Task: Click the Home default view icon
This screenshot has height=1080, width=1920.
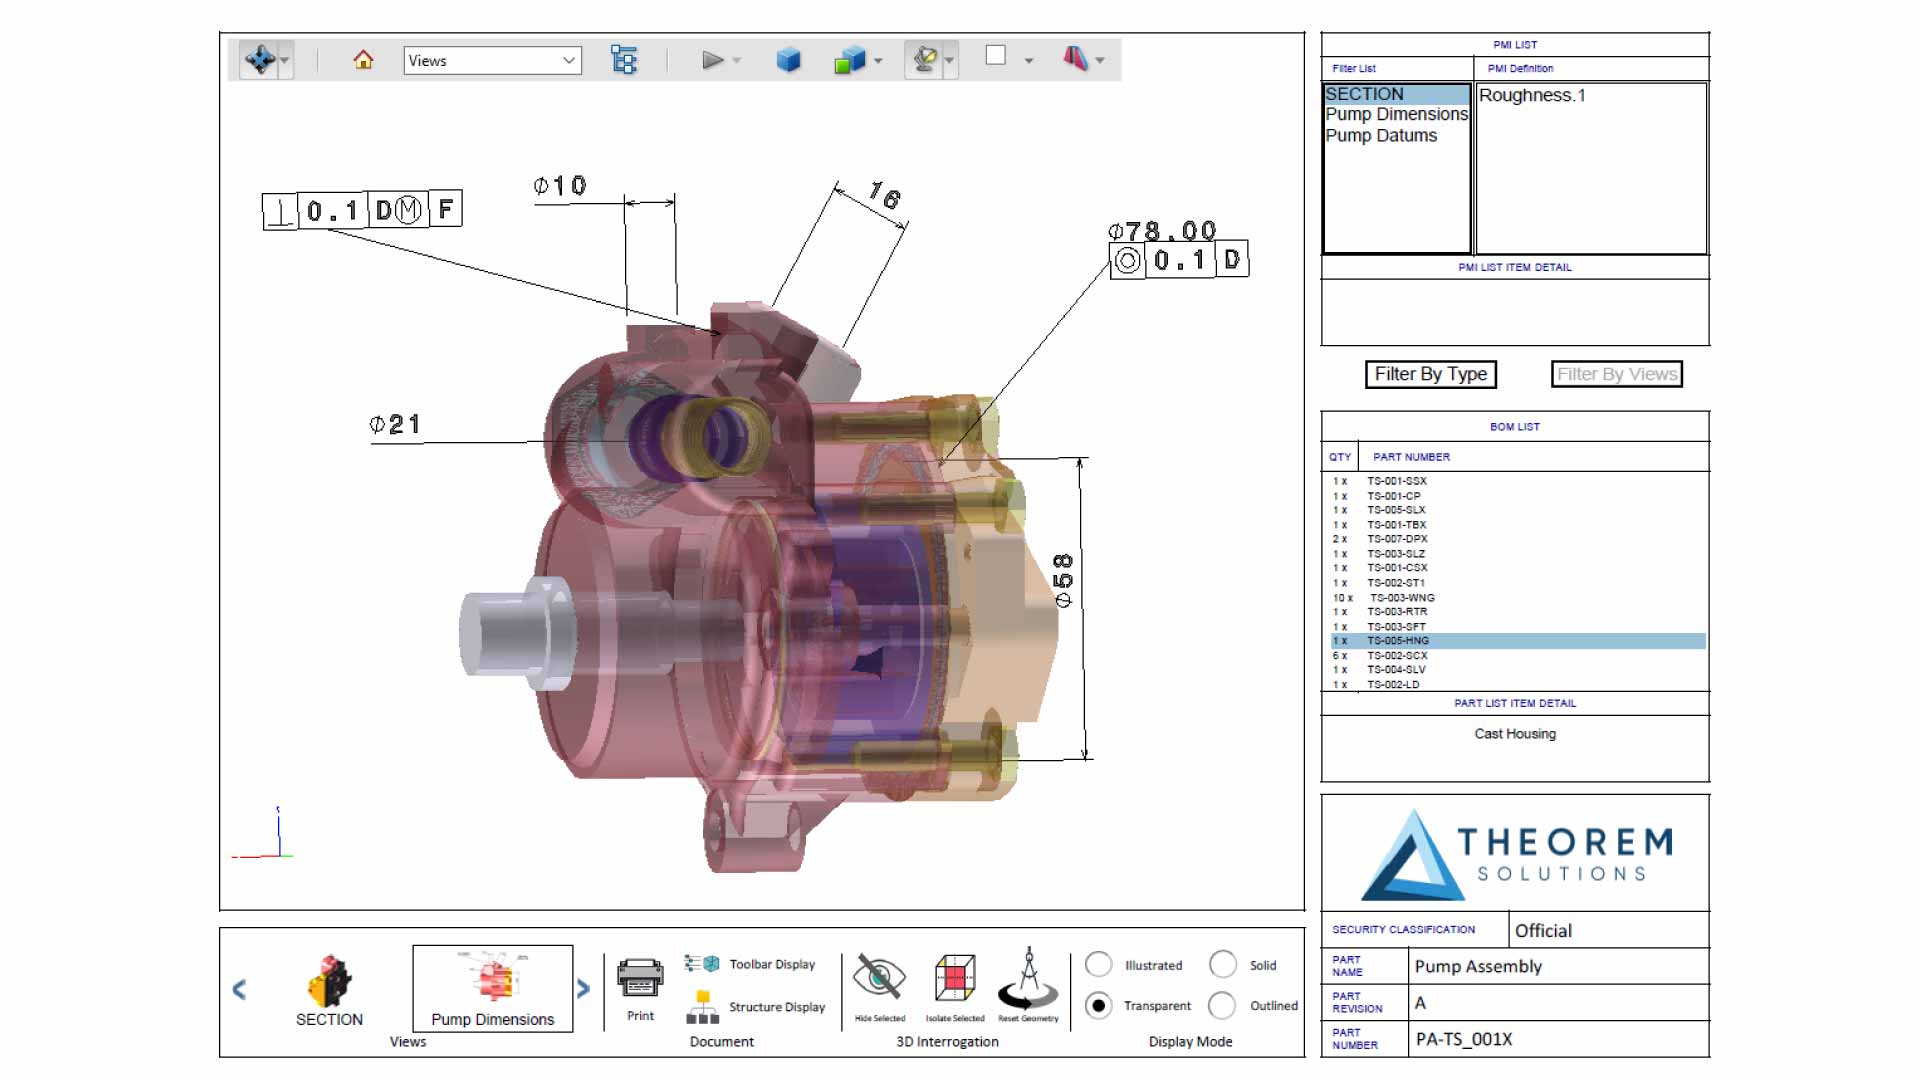Action: (363, 60)
